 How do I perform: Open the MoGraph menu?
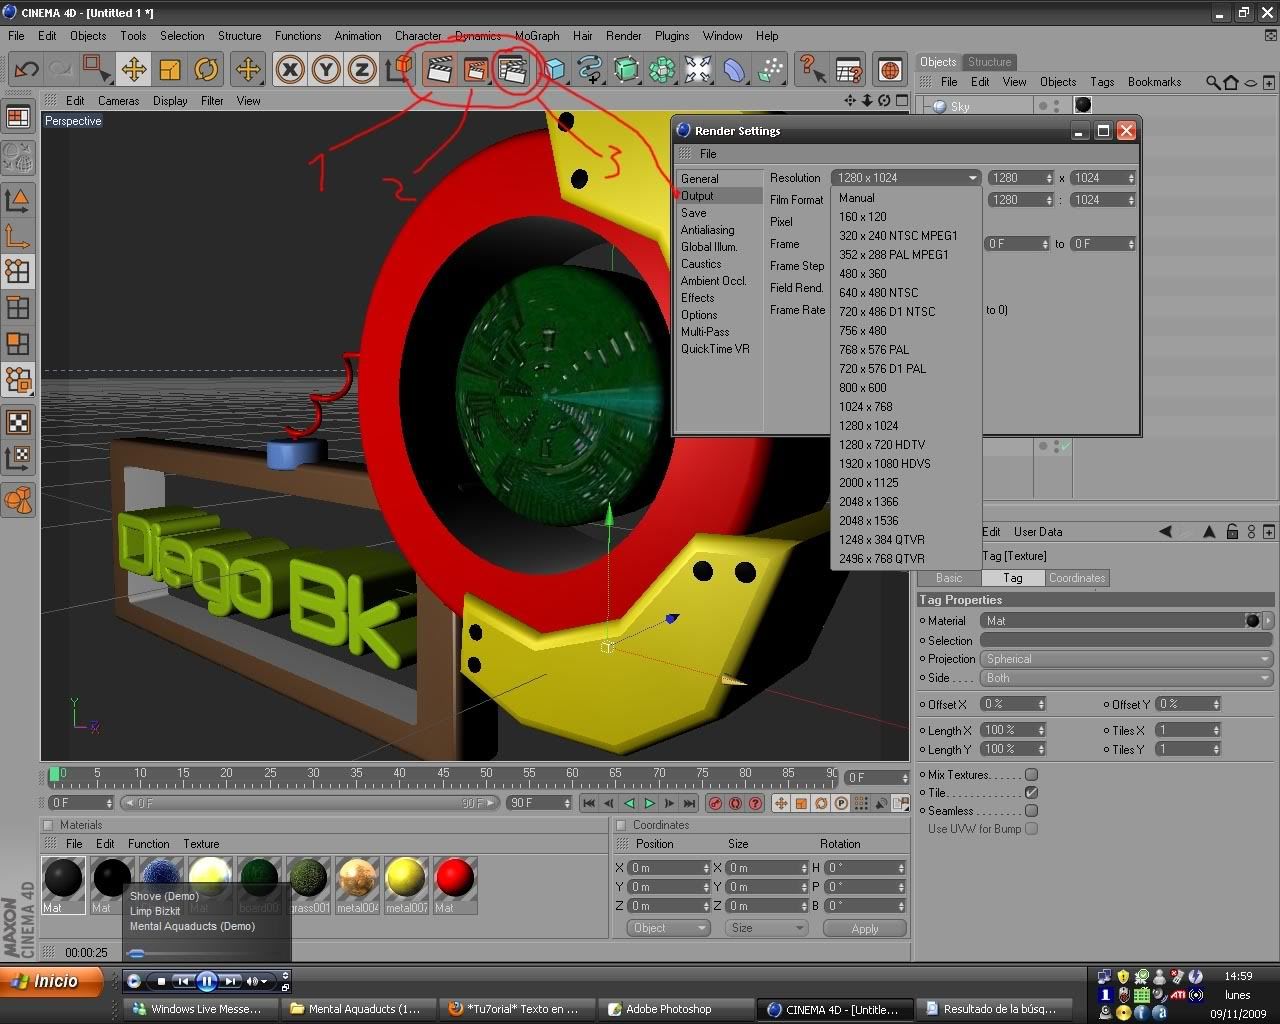tap(537, 35)
